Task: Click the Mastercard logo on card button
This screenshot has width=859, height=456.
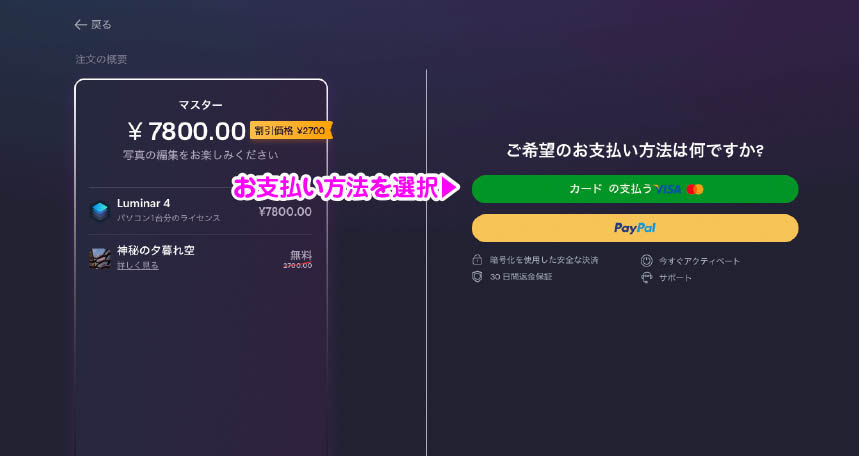Action: [x=695, y=189]
